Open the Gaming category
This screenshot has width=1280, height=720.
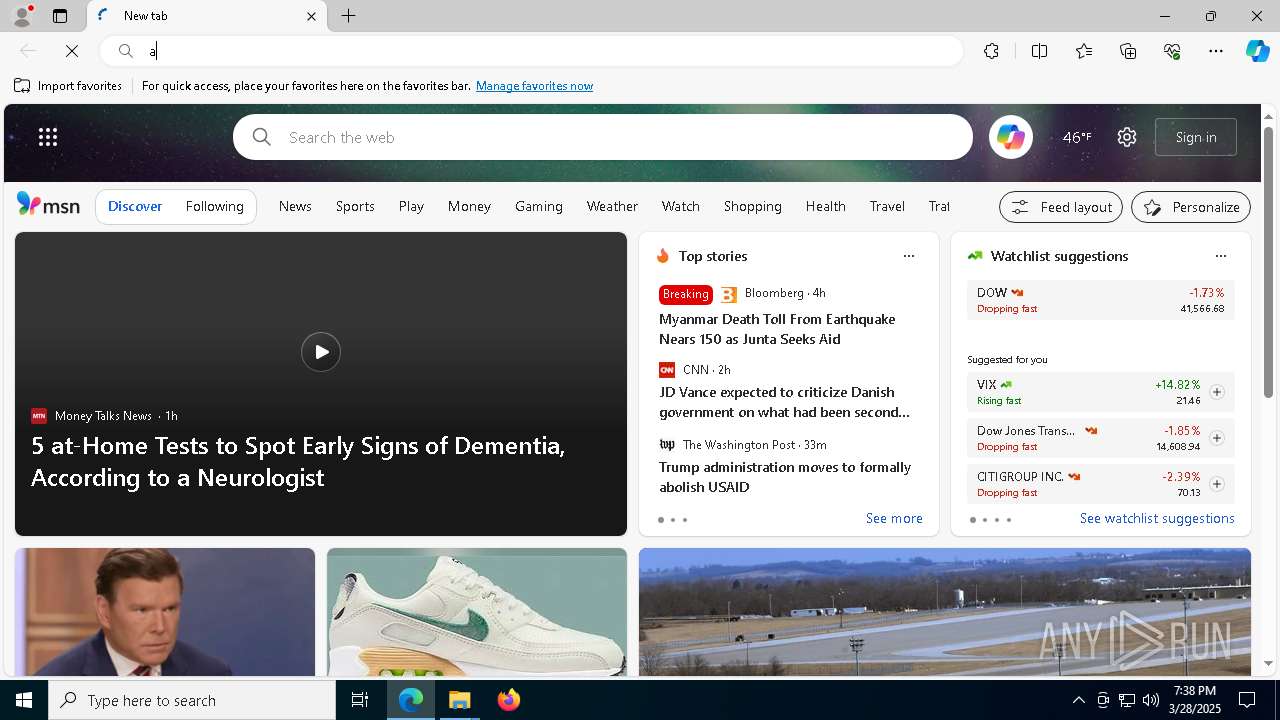[539, 206]
